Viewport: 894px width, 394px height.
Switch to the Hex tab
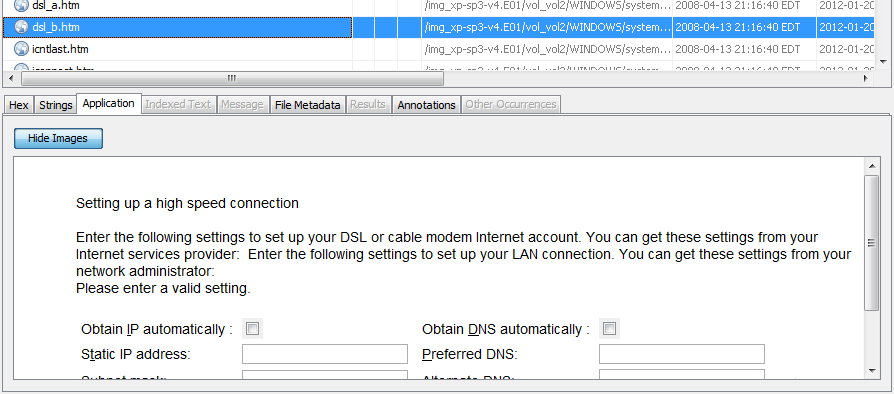pyautogui.click(x=19, y=105)
